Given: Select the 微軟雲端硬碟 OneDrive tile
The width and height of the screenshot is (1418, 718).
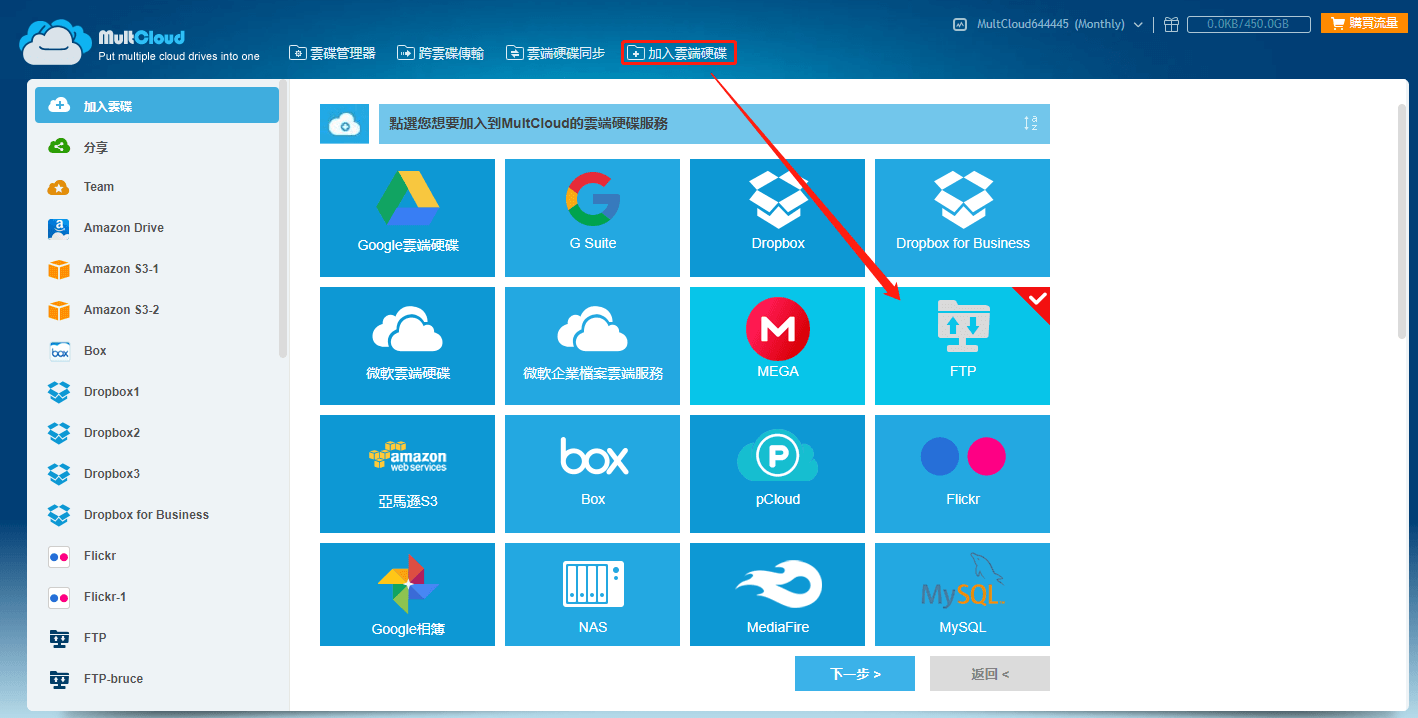Looking at the screenshot, I should [407, 346].
